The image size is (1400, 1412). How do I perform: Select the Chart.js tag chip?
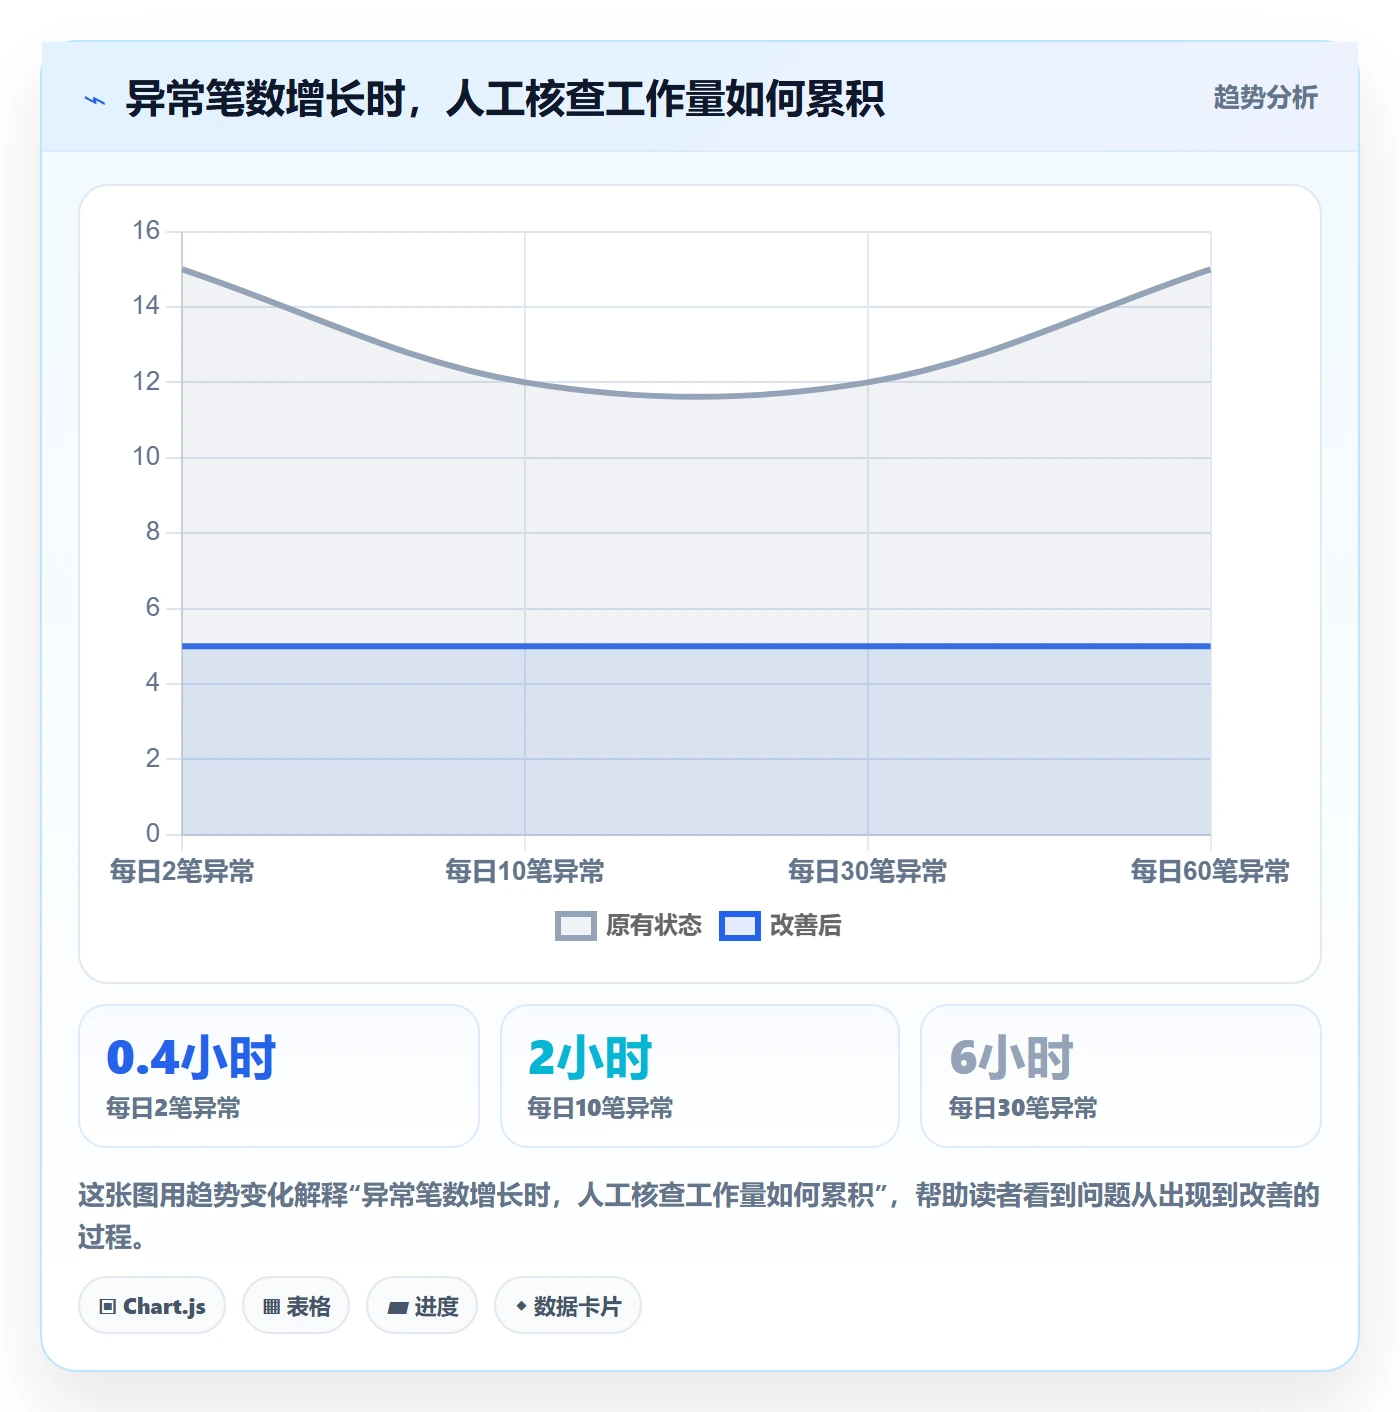152,1306
